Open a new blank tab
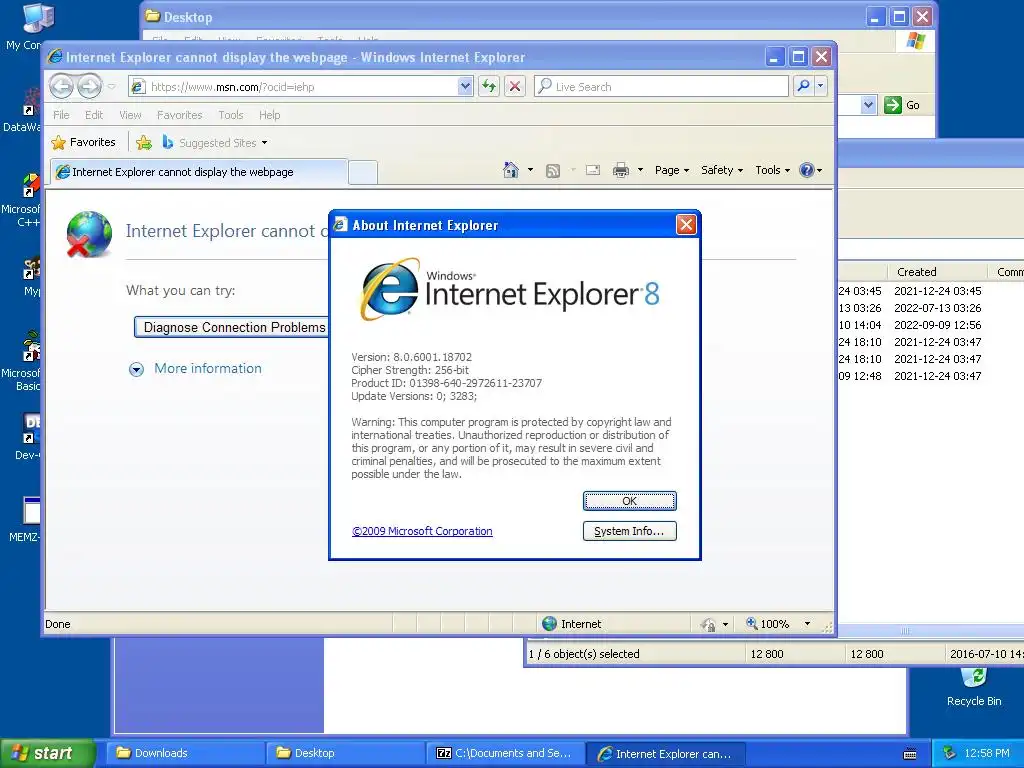Viewport: 1024px width, 768px height. (x=362, y=173)
